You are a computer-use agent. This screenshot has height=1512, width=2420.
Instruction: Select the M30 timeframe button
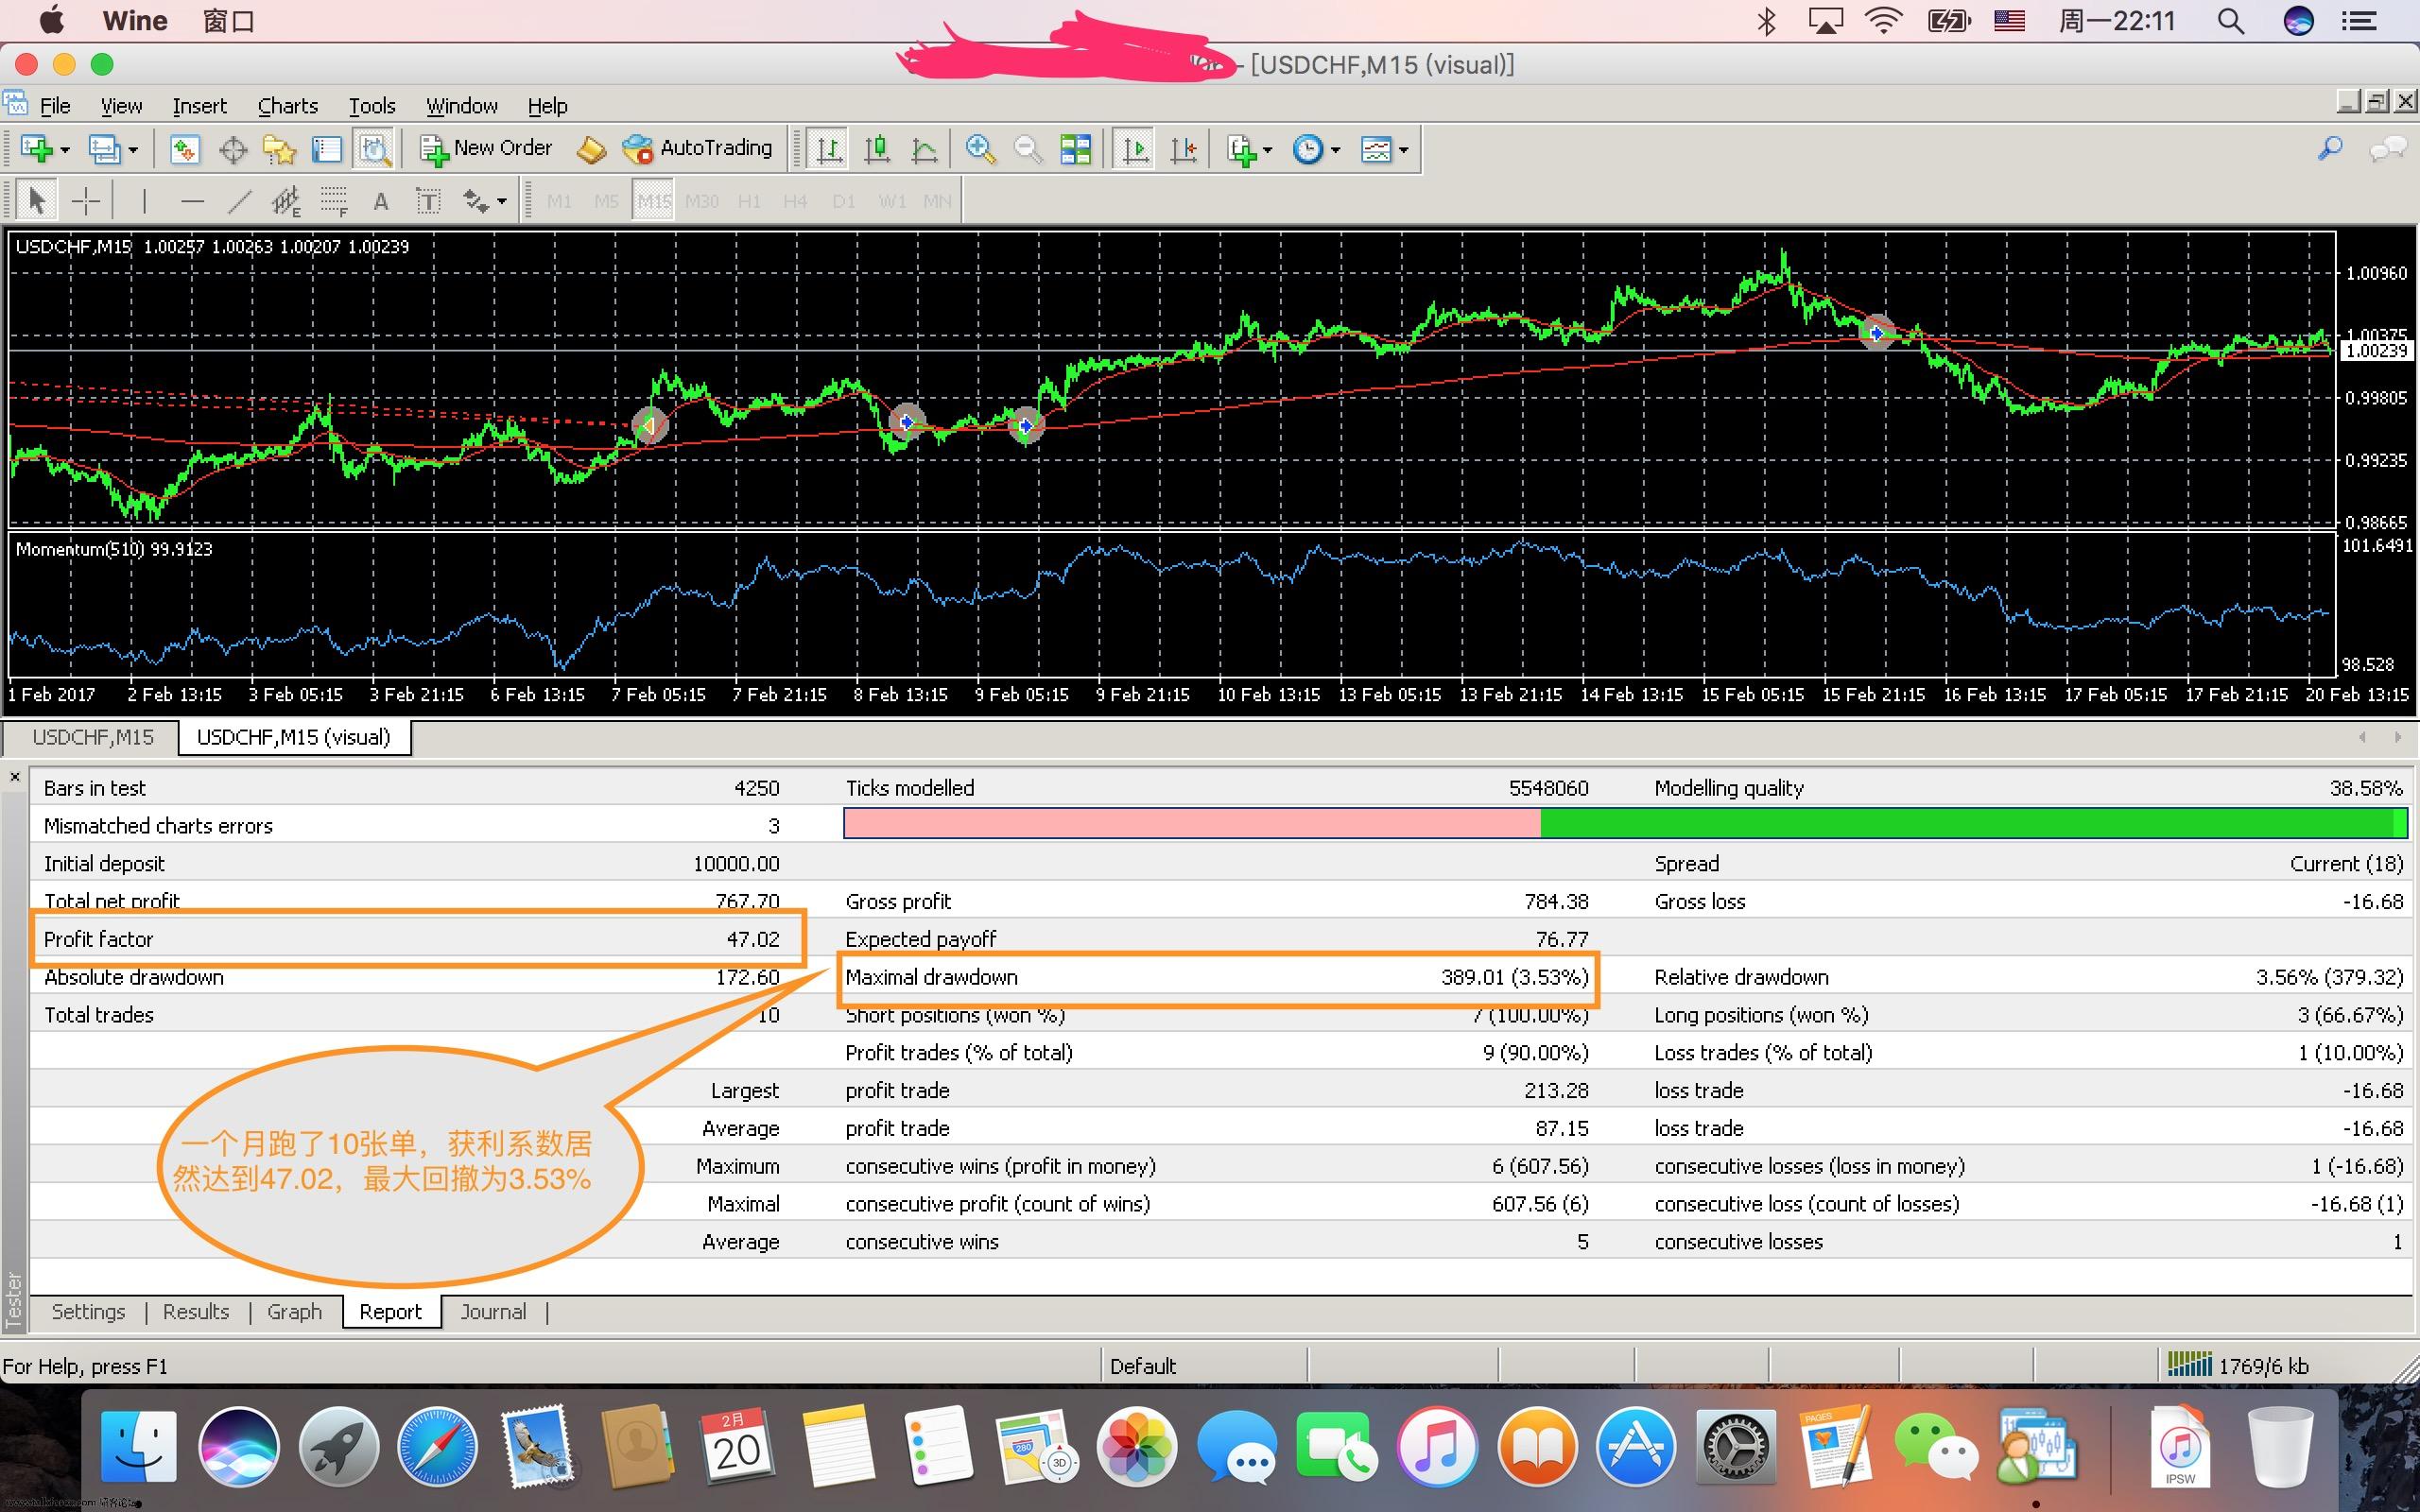[x=702, y=201]
